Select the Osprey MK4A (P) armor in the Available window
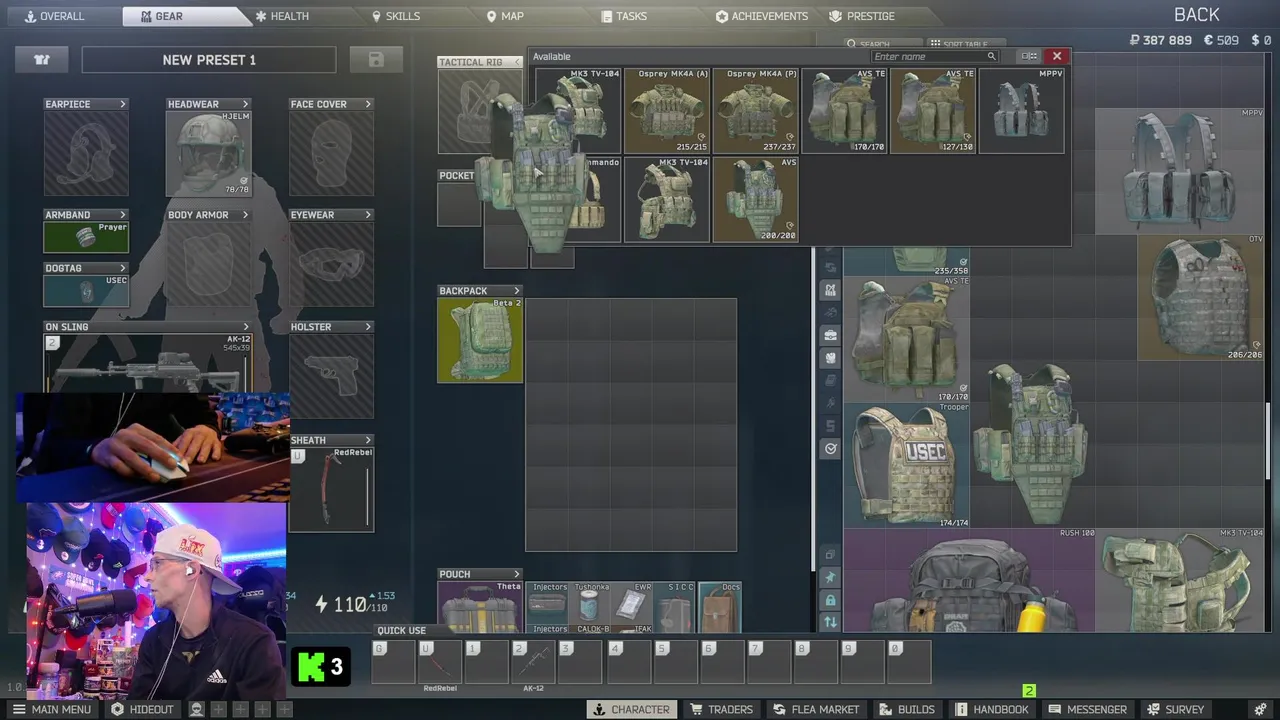Screen dimensions: 1280x720 click(756, 111)
